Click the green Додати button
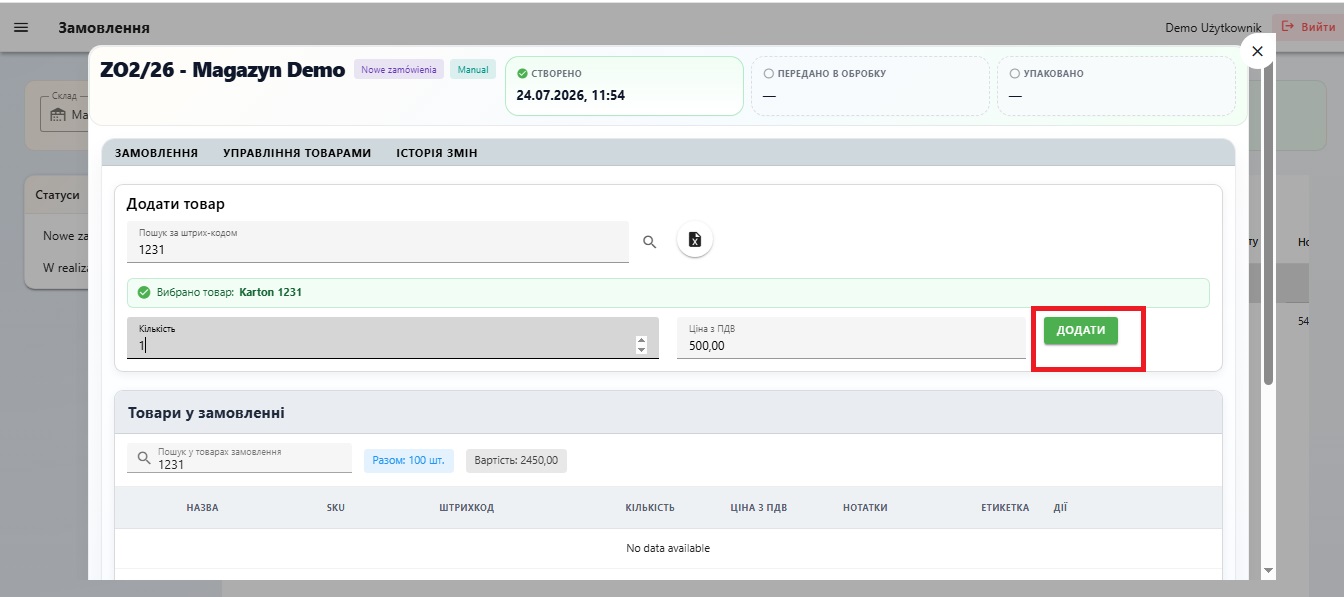Screen dimensions: 1344x597 point(1081,330)
